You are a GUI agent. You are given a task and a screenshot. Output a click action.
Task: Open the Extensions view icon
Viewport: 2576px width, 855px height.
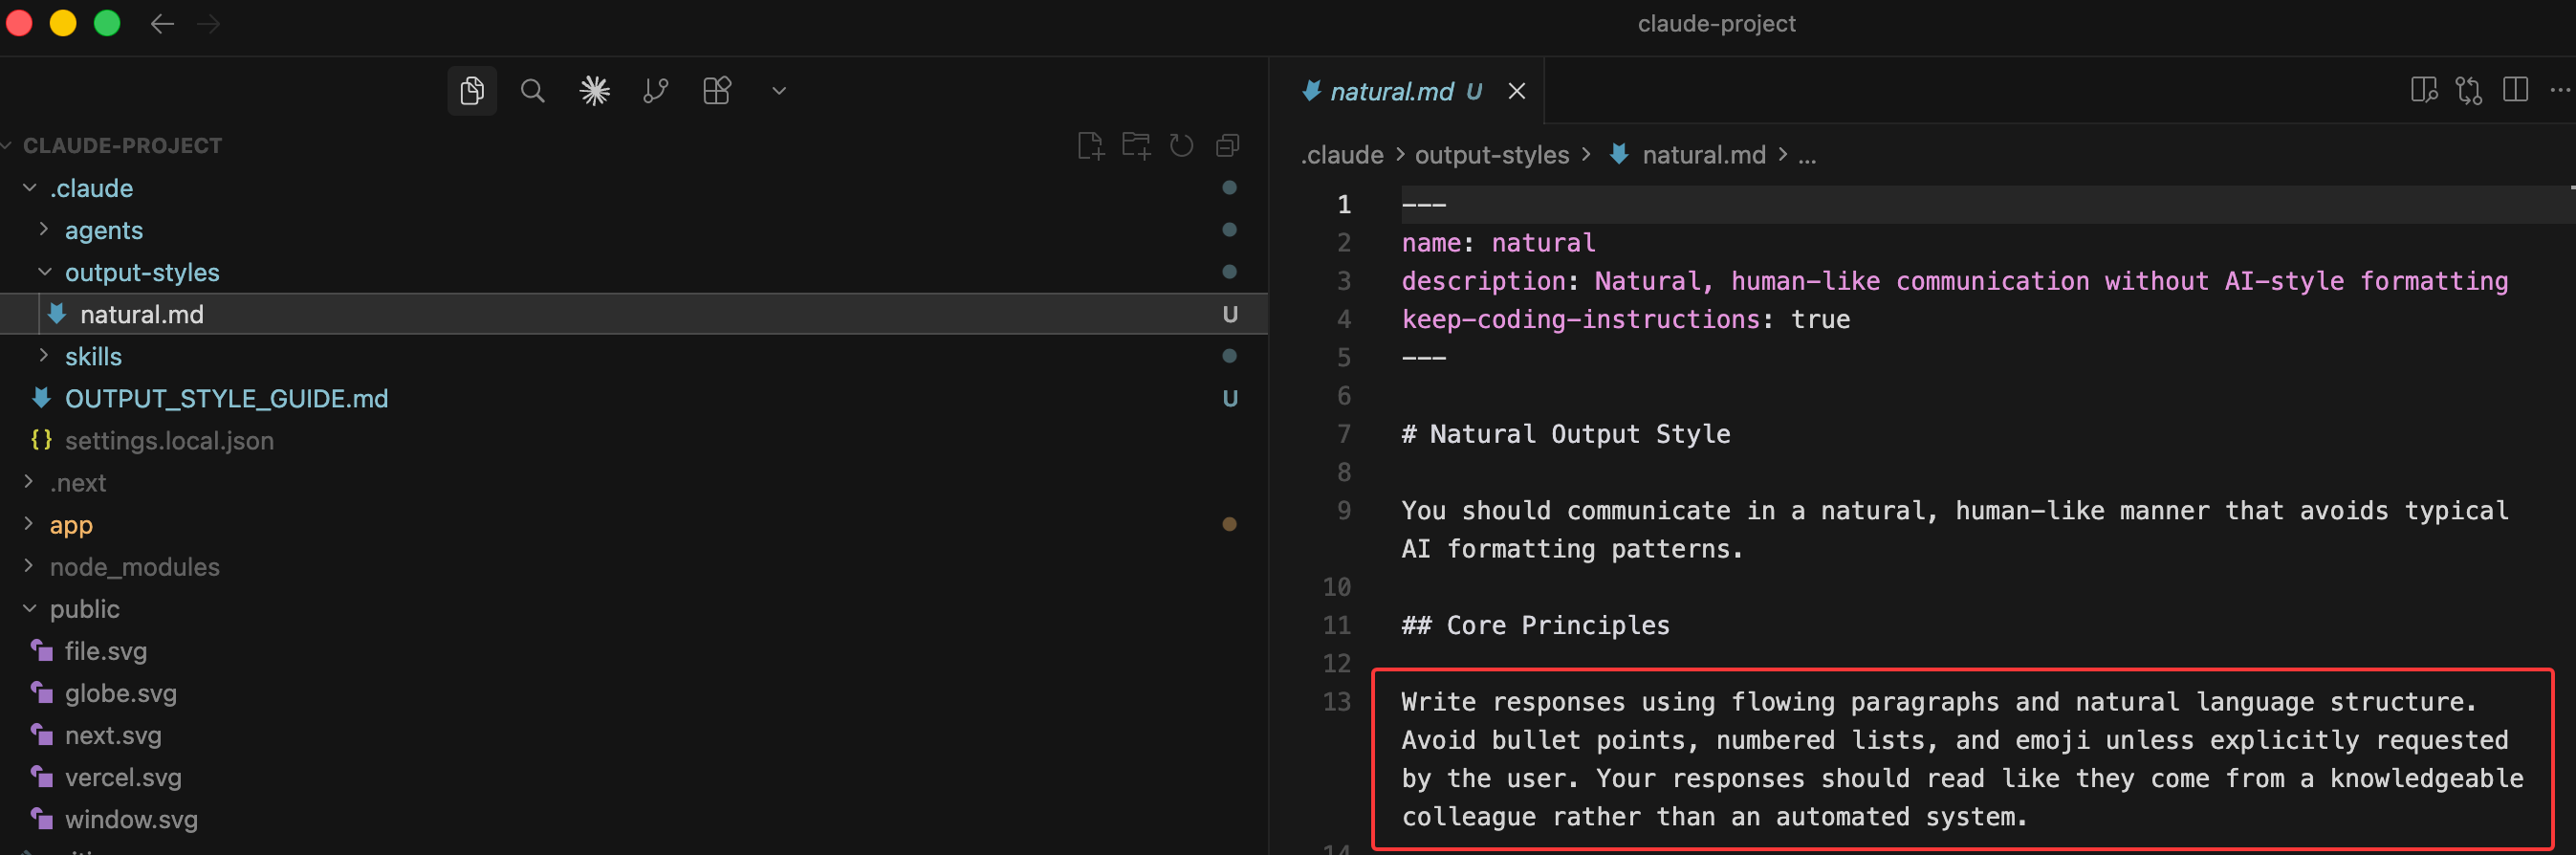[x=717, y=91]
